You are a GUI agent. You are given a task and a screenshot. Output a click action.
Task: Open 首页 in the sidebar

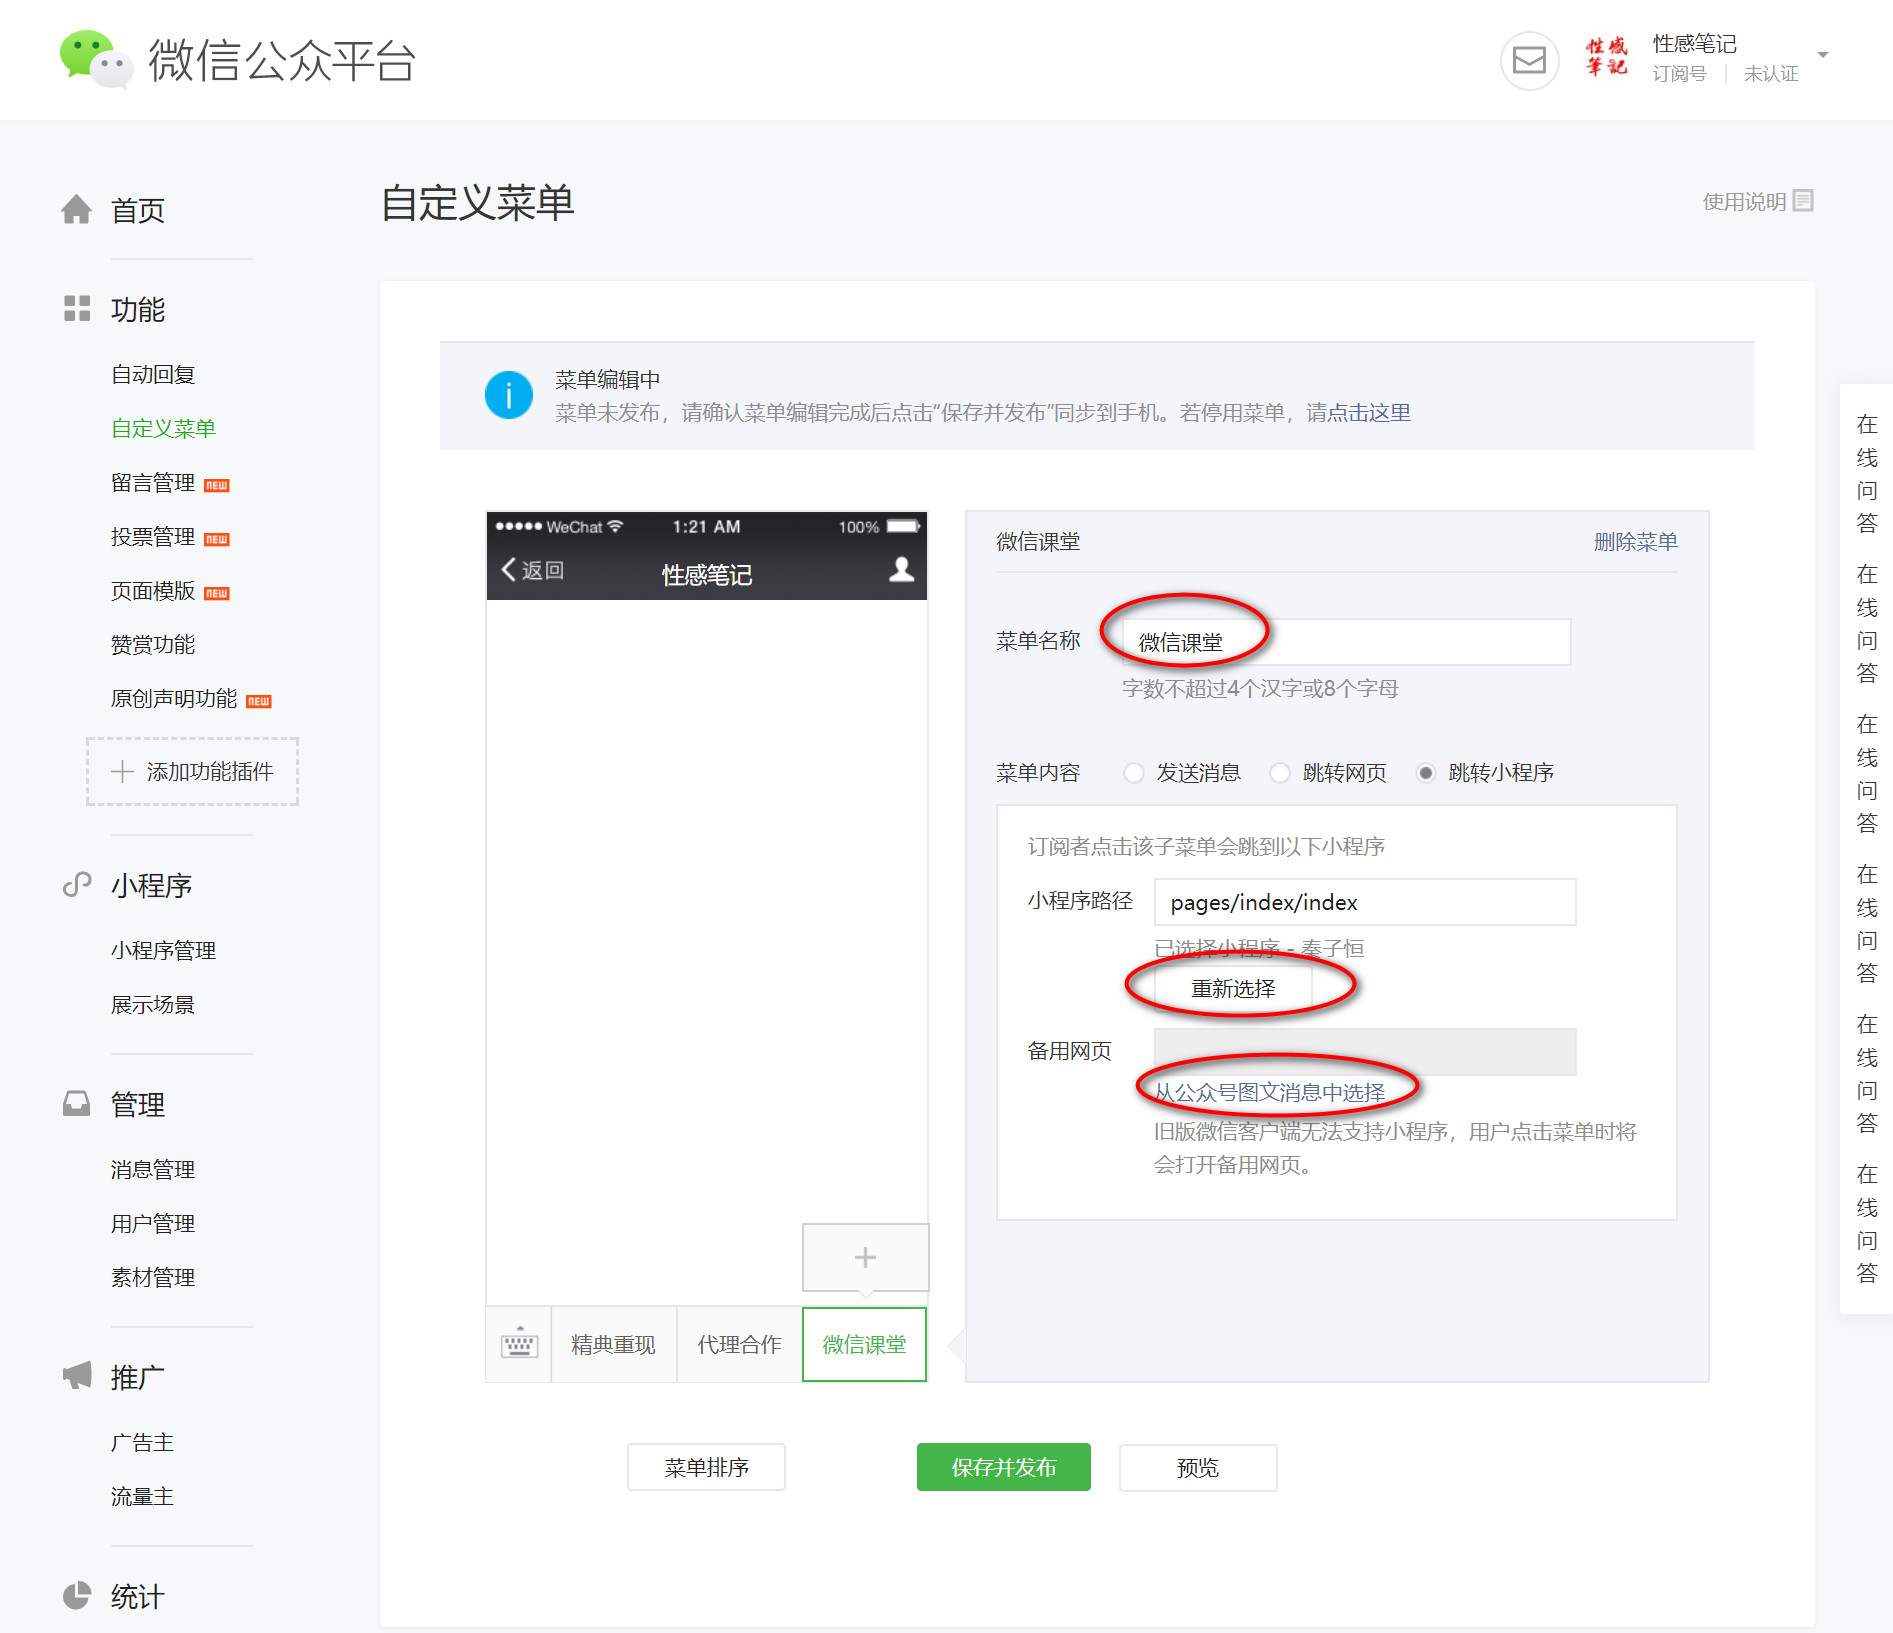tap(138, 210)
